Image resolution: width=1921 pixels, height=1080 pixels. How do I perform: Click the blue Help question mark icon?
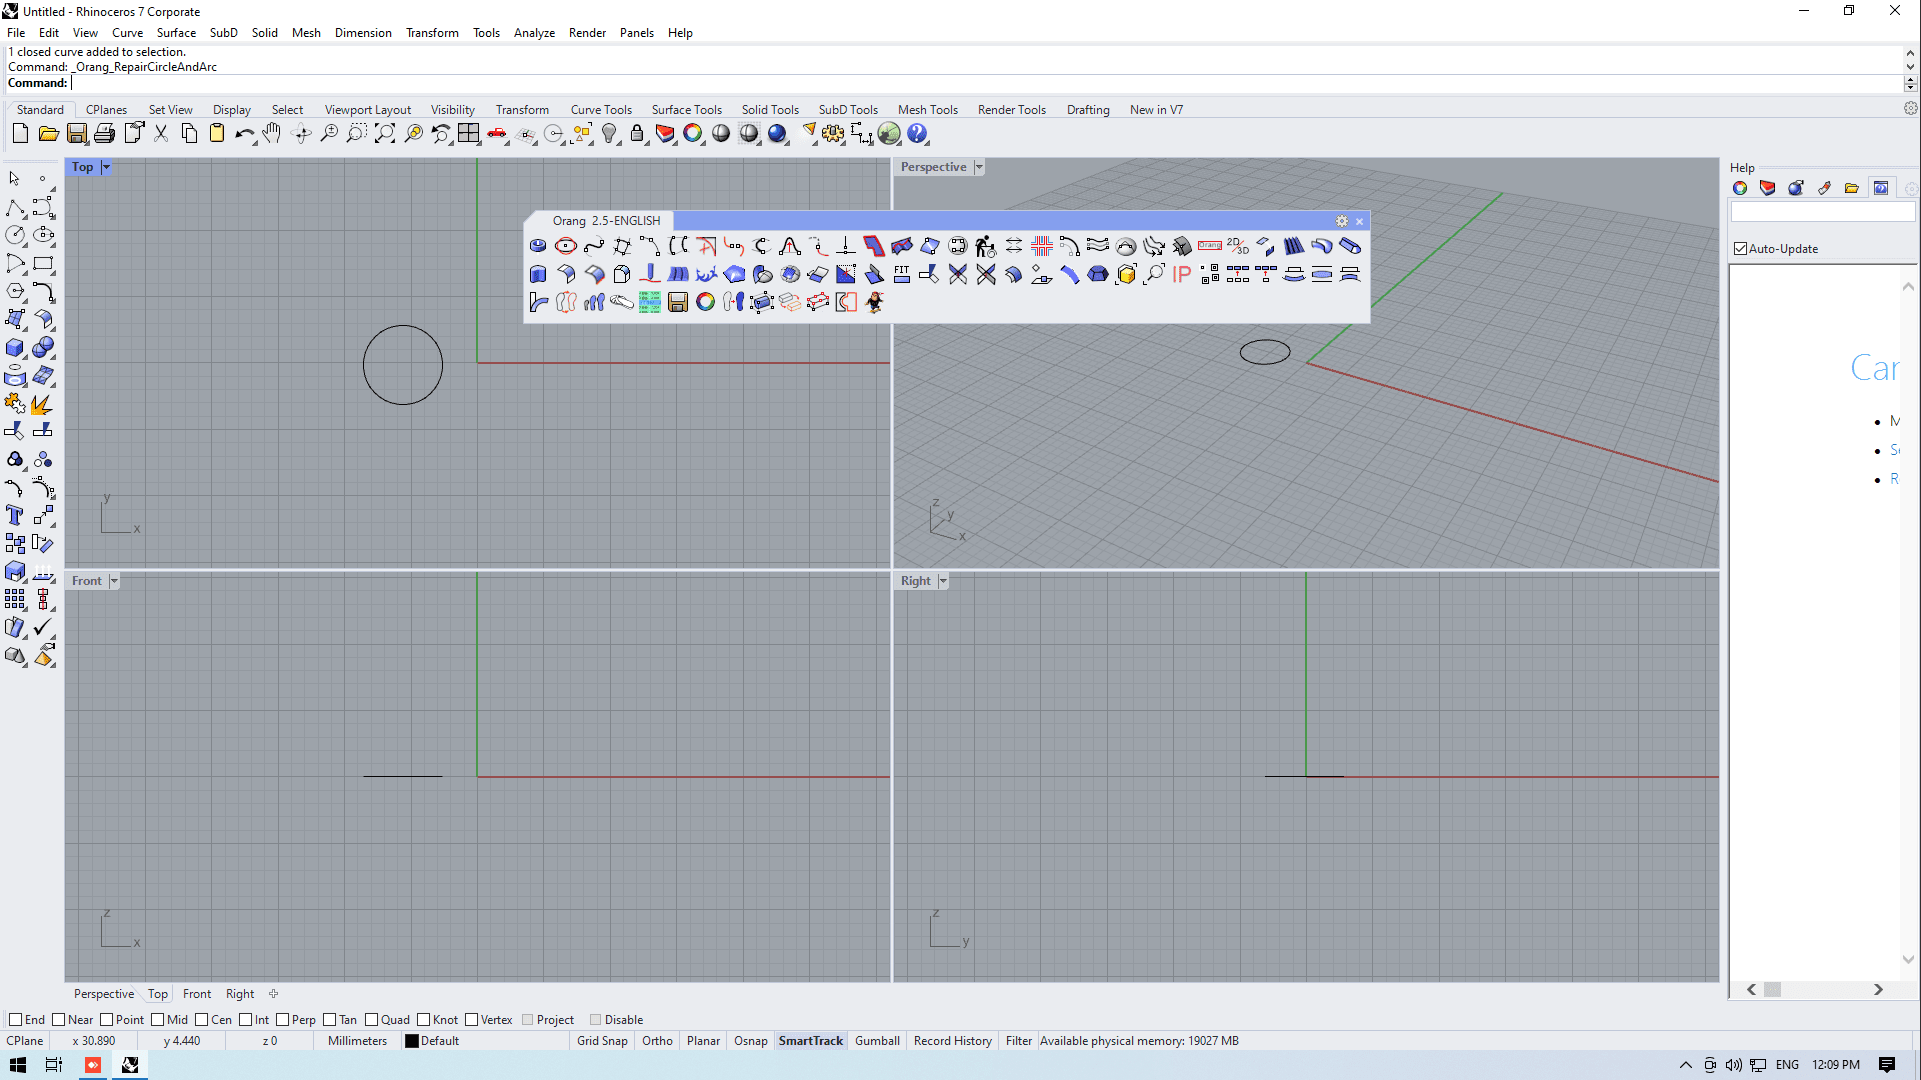pos(917,134)
